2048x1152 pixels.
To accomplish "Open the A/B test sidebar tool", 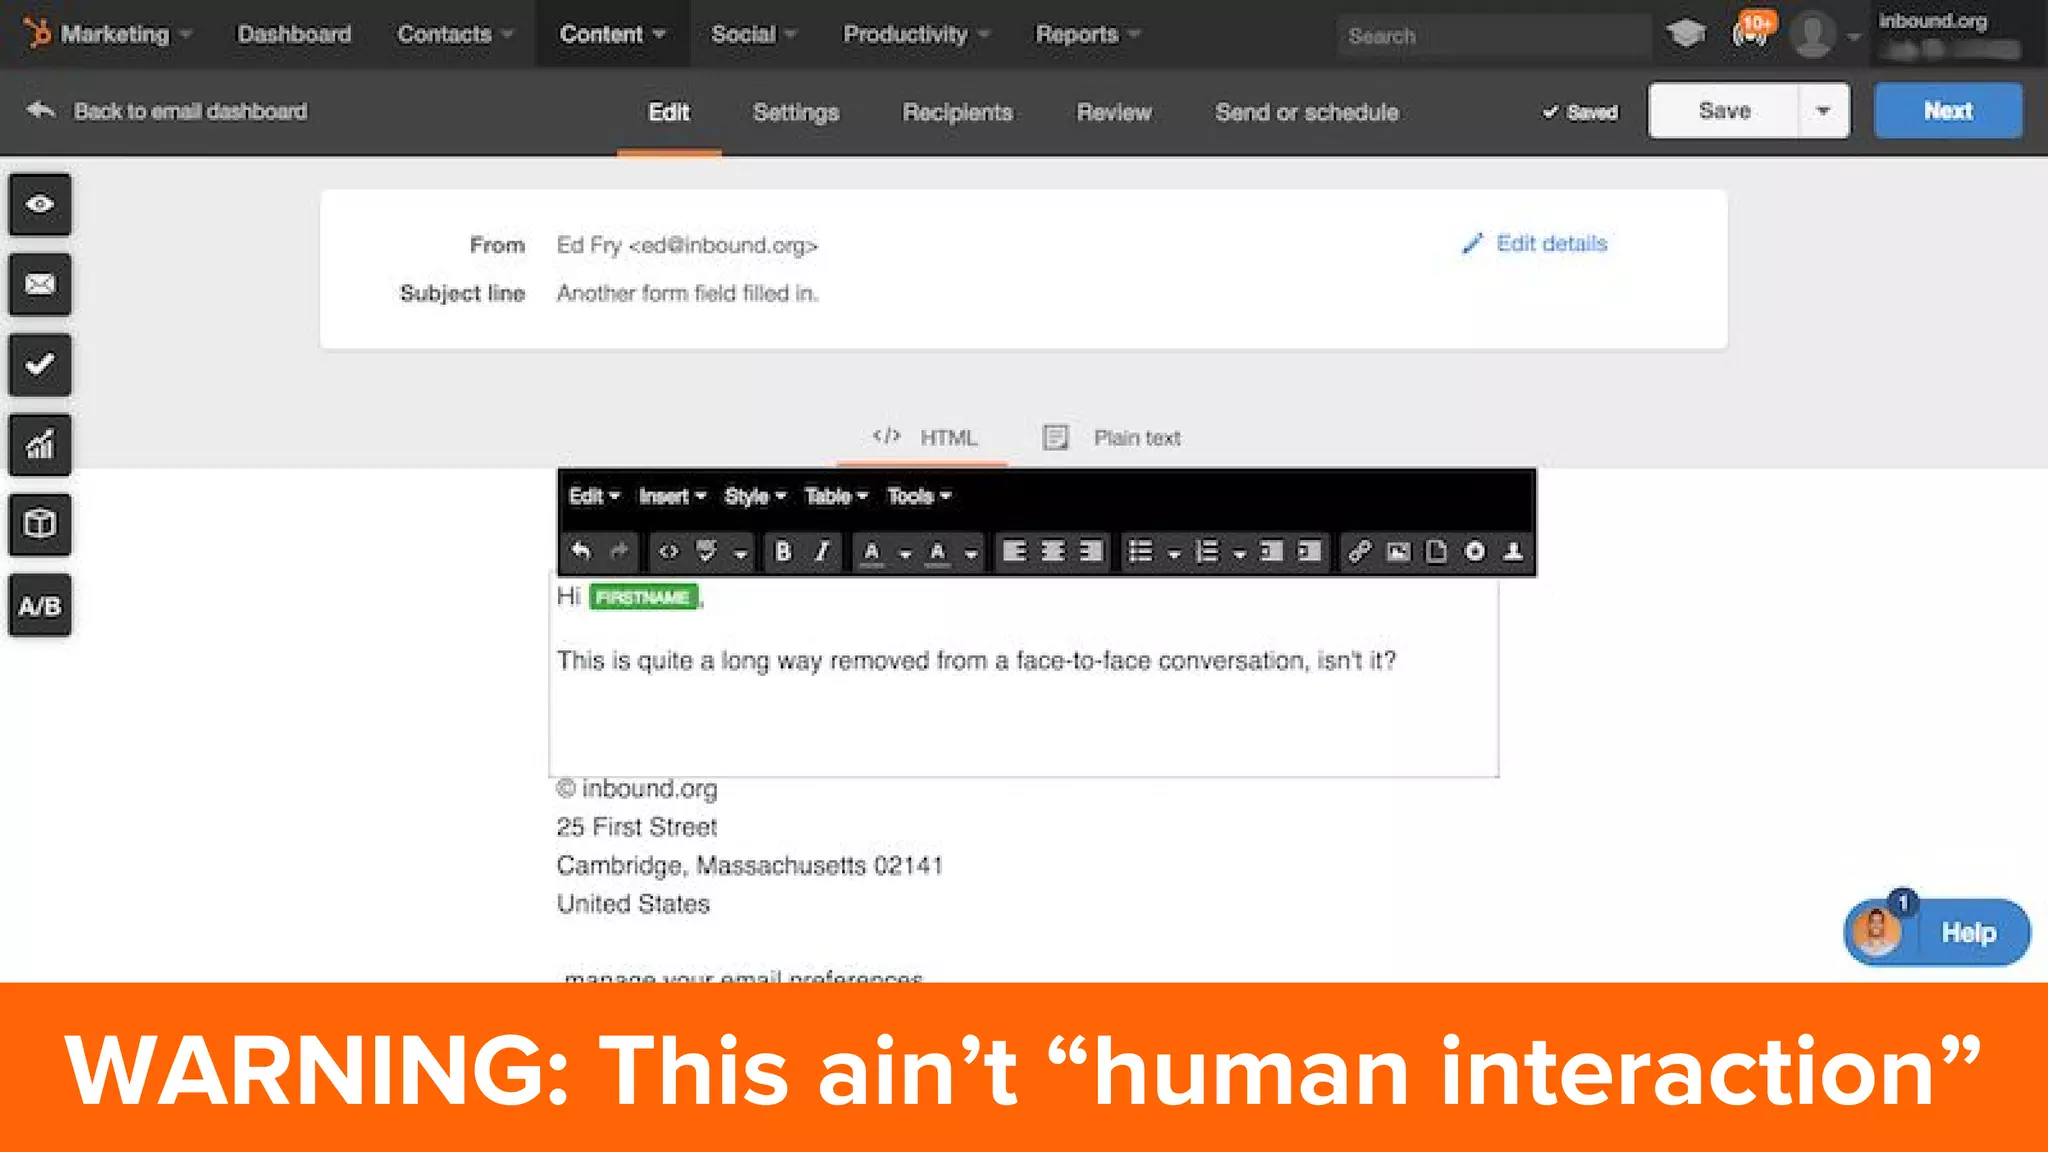I will point(40,605).
